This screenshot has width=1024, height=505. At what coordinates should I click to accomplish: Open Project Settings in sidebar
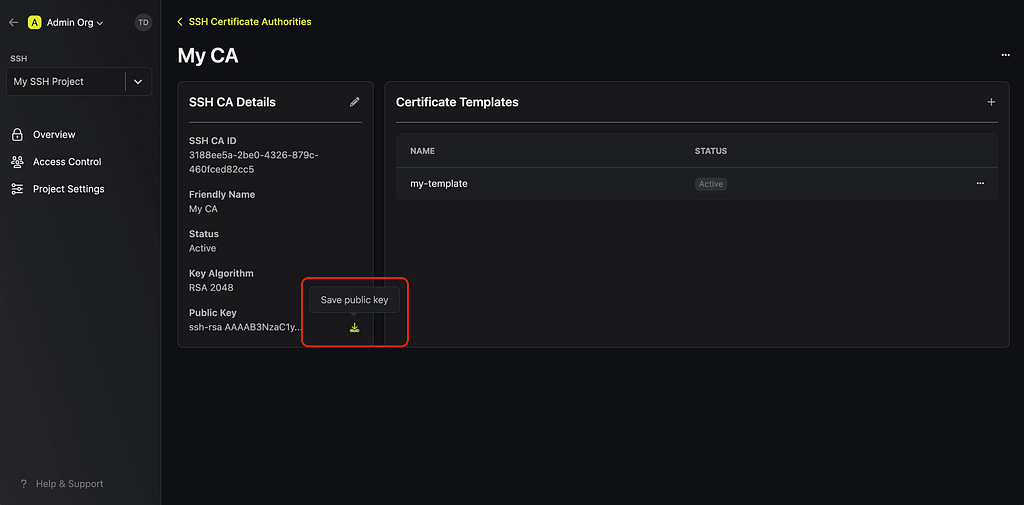tap(69, 189)
